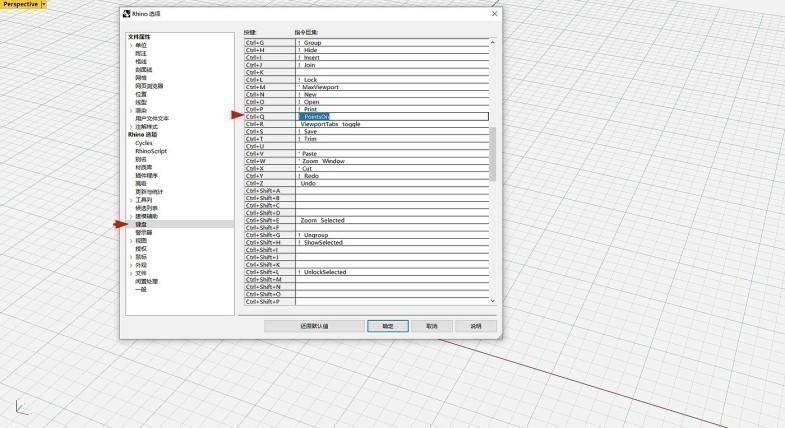The height and width of the screenshot is (428, 785).
Task: Click the Ctrl+Shift+A empty command field
Action: (x=391, y=190)
